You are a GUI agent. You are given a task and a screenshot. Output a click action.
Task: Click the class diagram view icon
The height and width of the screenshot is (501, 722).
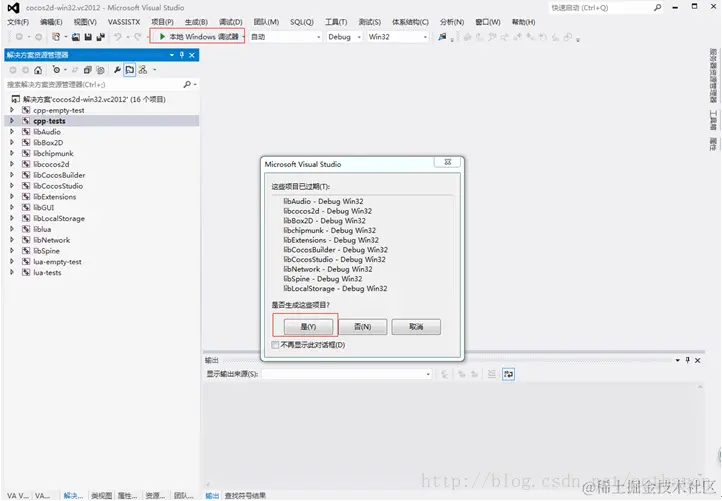(x=143, y=70)
